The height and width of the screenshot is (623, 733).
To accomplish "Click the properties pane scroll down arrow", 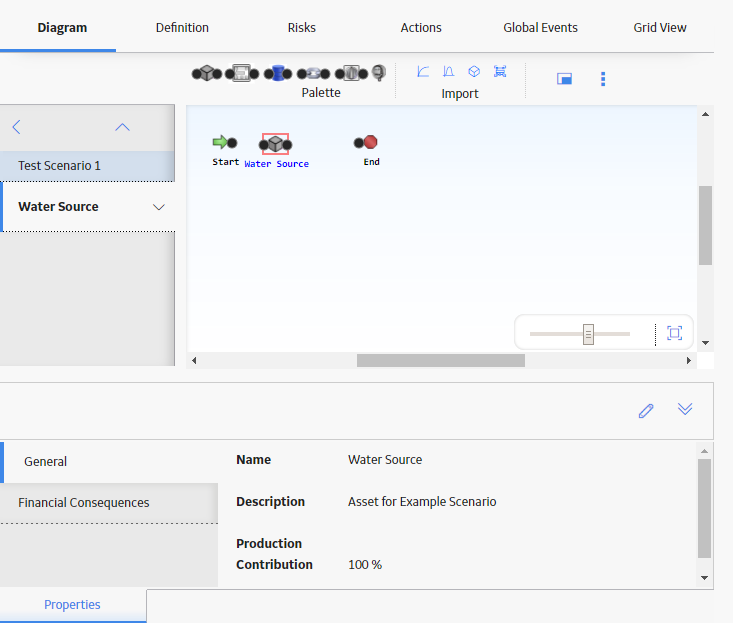I will coord(704,578).
